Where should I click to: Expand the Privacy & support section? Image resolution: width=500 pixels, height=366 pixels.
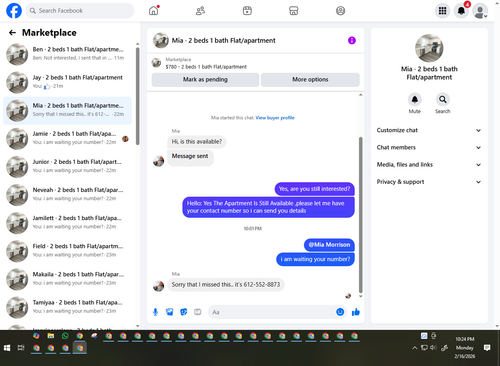(429, 182)
